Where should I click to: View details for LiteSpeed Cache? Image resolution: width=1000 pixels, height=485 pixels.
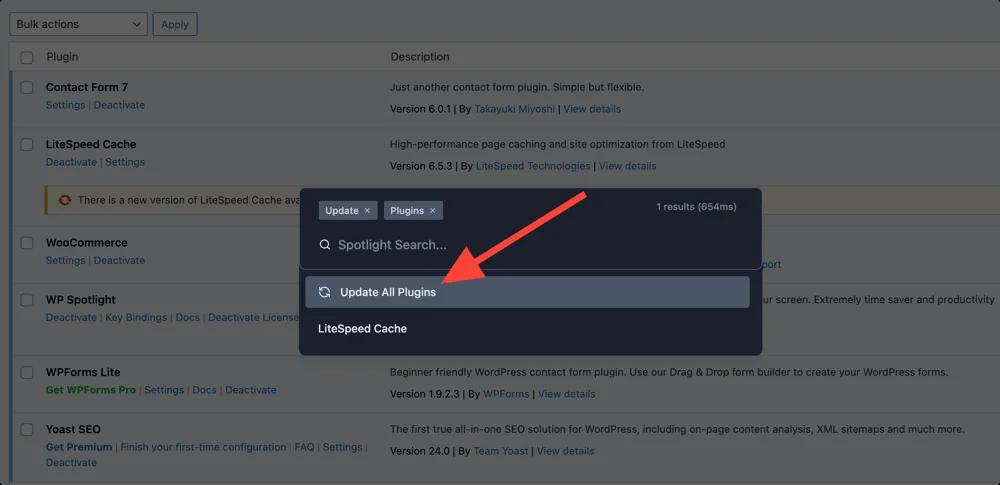tap(628, 166)
